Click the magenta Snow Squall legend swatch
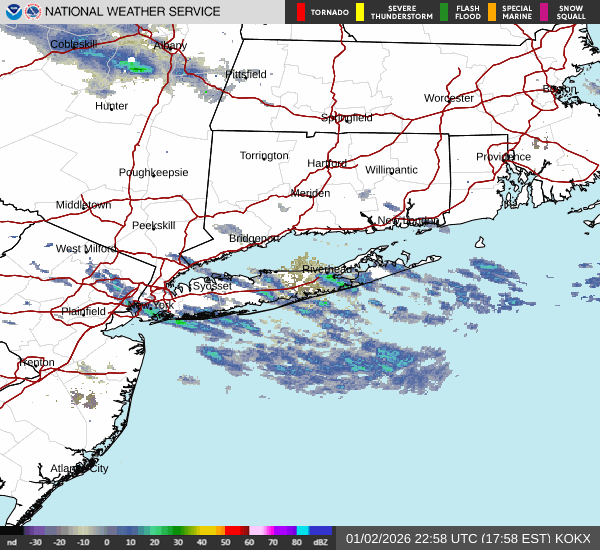 tap(544, 12)
